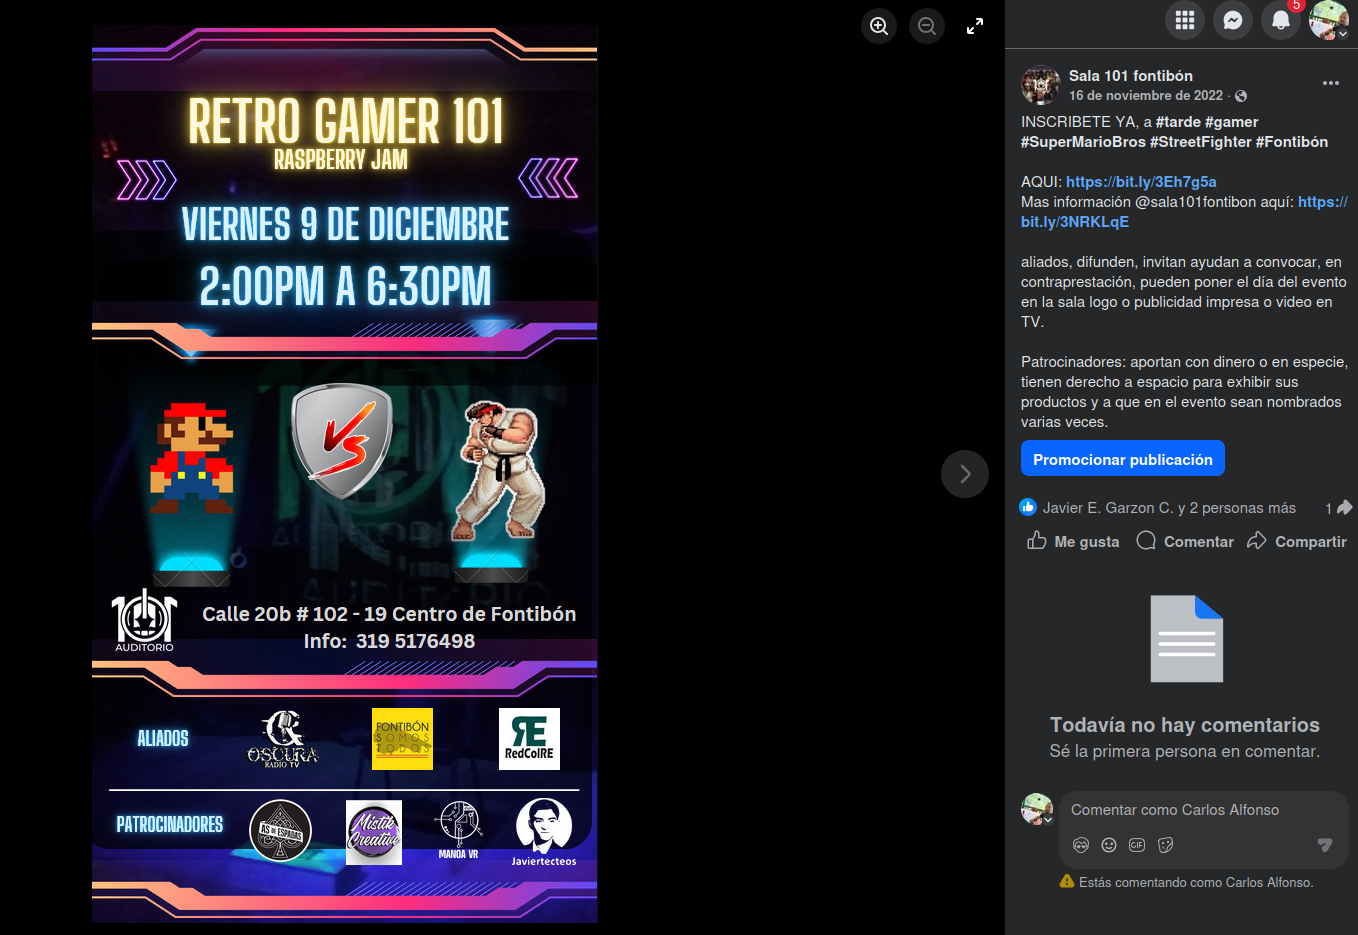
Task: Focus the comment input field
Action: (x=1205, y=810)
